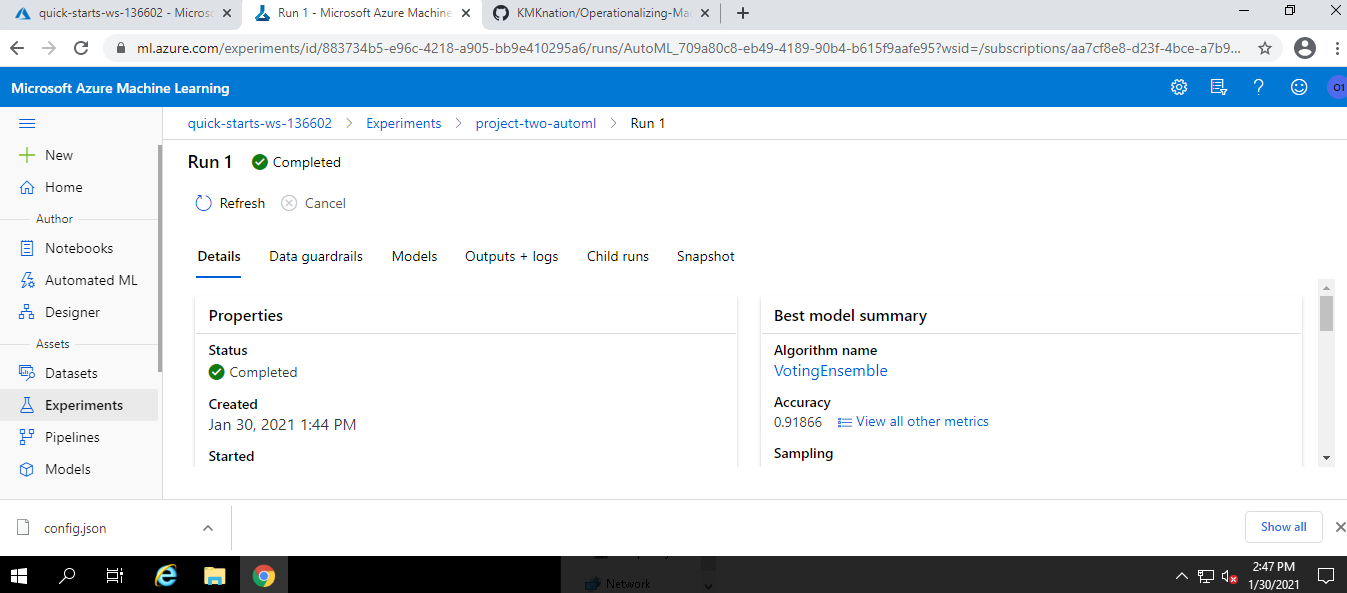1347x593 pixels.
Task: Go back in browser history
Action: [19, 48]
